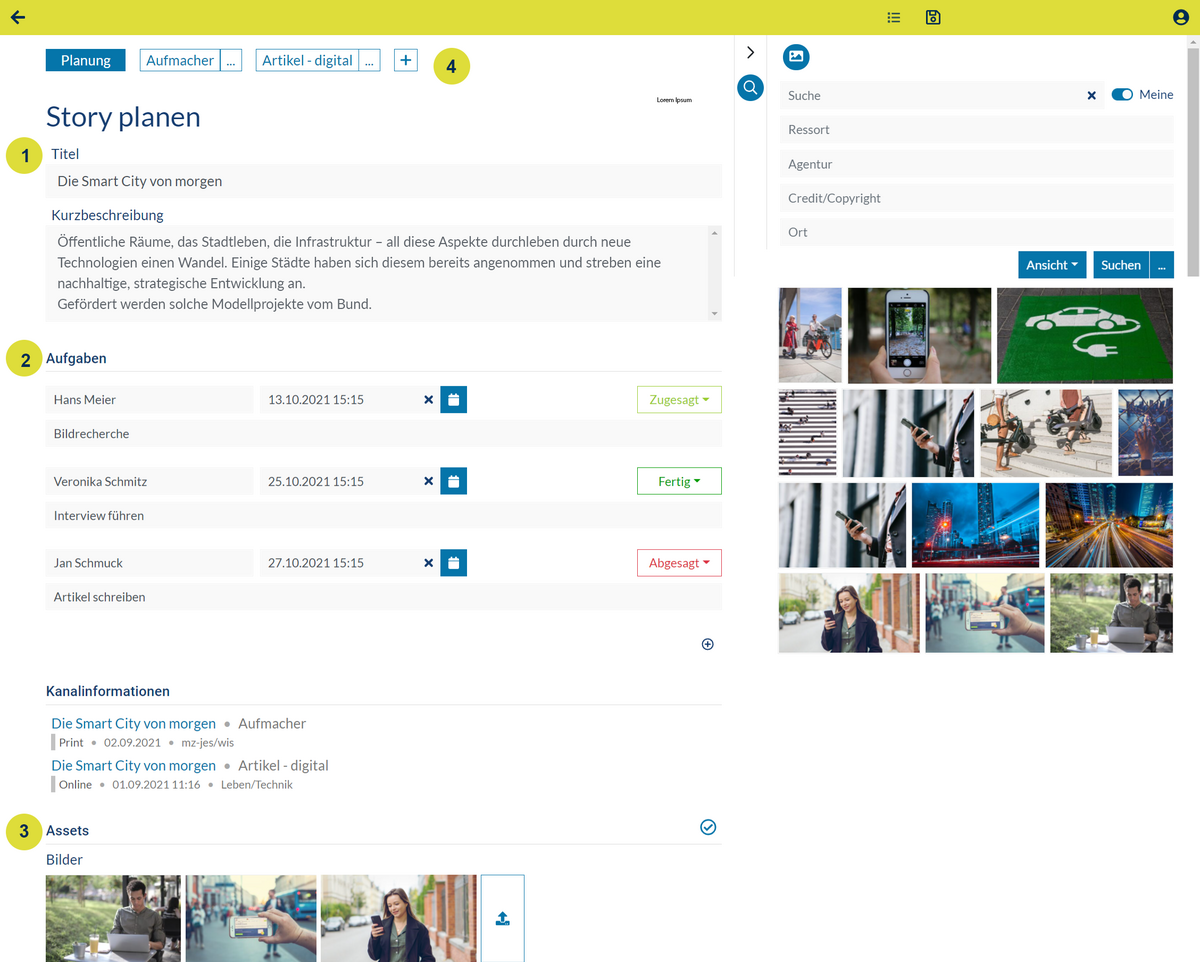Select the long-exposure city traffic lights image
Image resolution: width=1200 pixels, height=962 pixels.
(1109, 525)
